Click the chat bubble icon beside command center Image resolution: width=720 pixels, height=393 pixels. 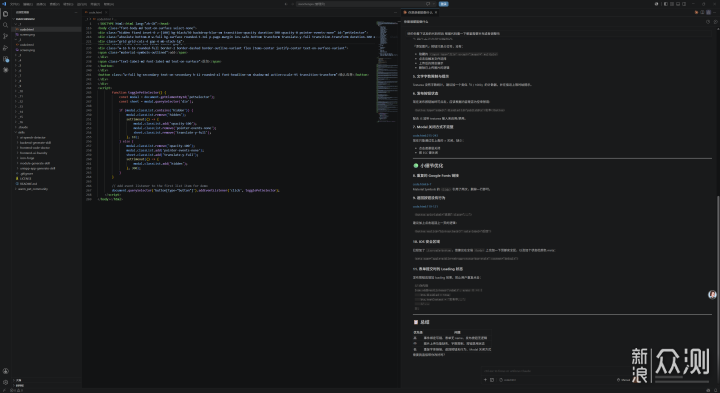[x=428, y=4]
